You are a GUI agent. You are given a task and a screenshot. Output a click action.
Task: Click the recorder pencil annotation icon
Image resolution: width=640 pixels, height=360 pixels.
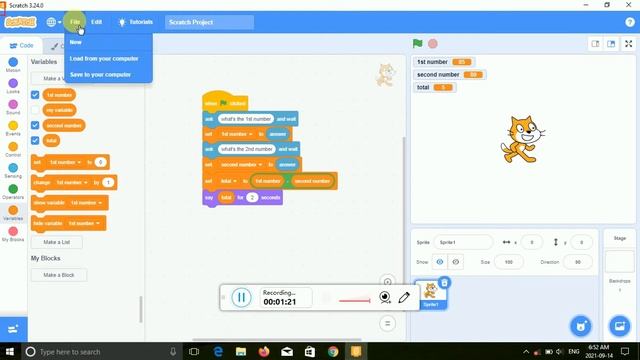pyautogui.click(x=404, y=298)
